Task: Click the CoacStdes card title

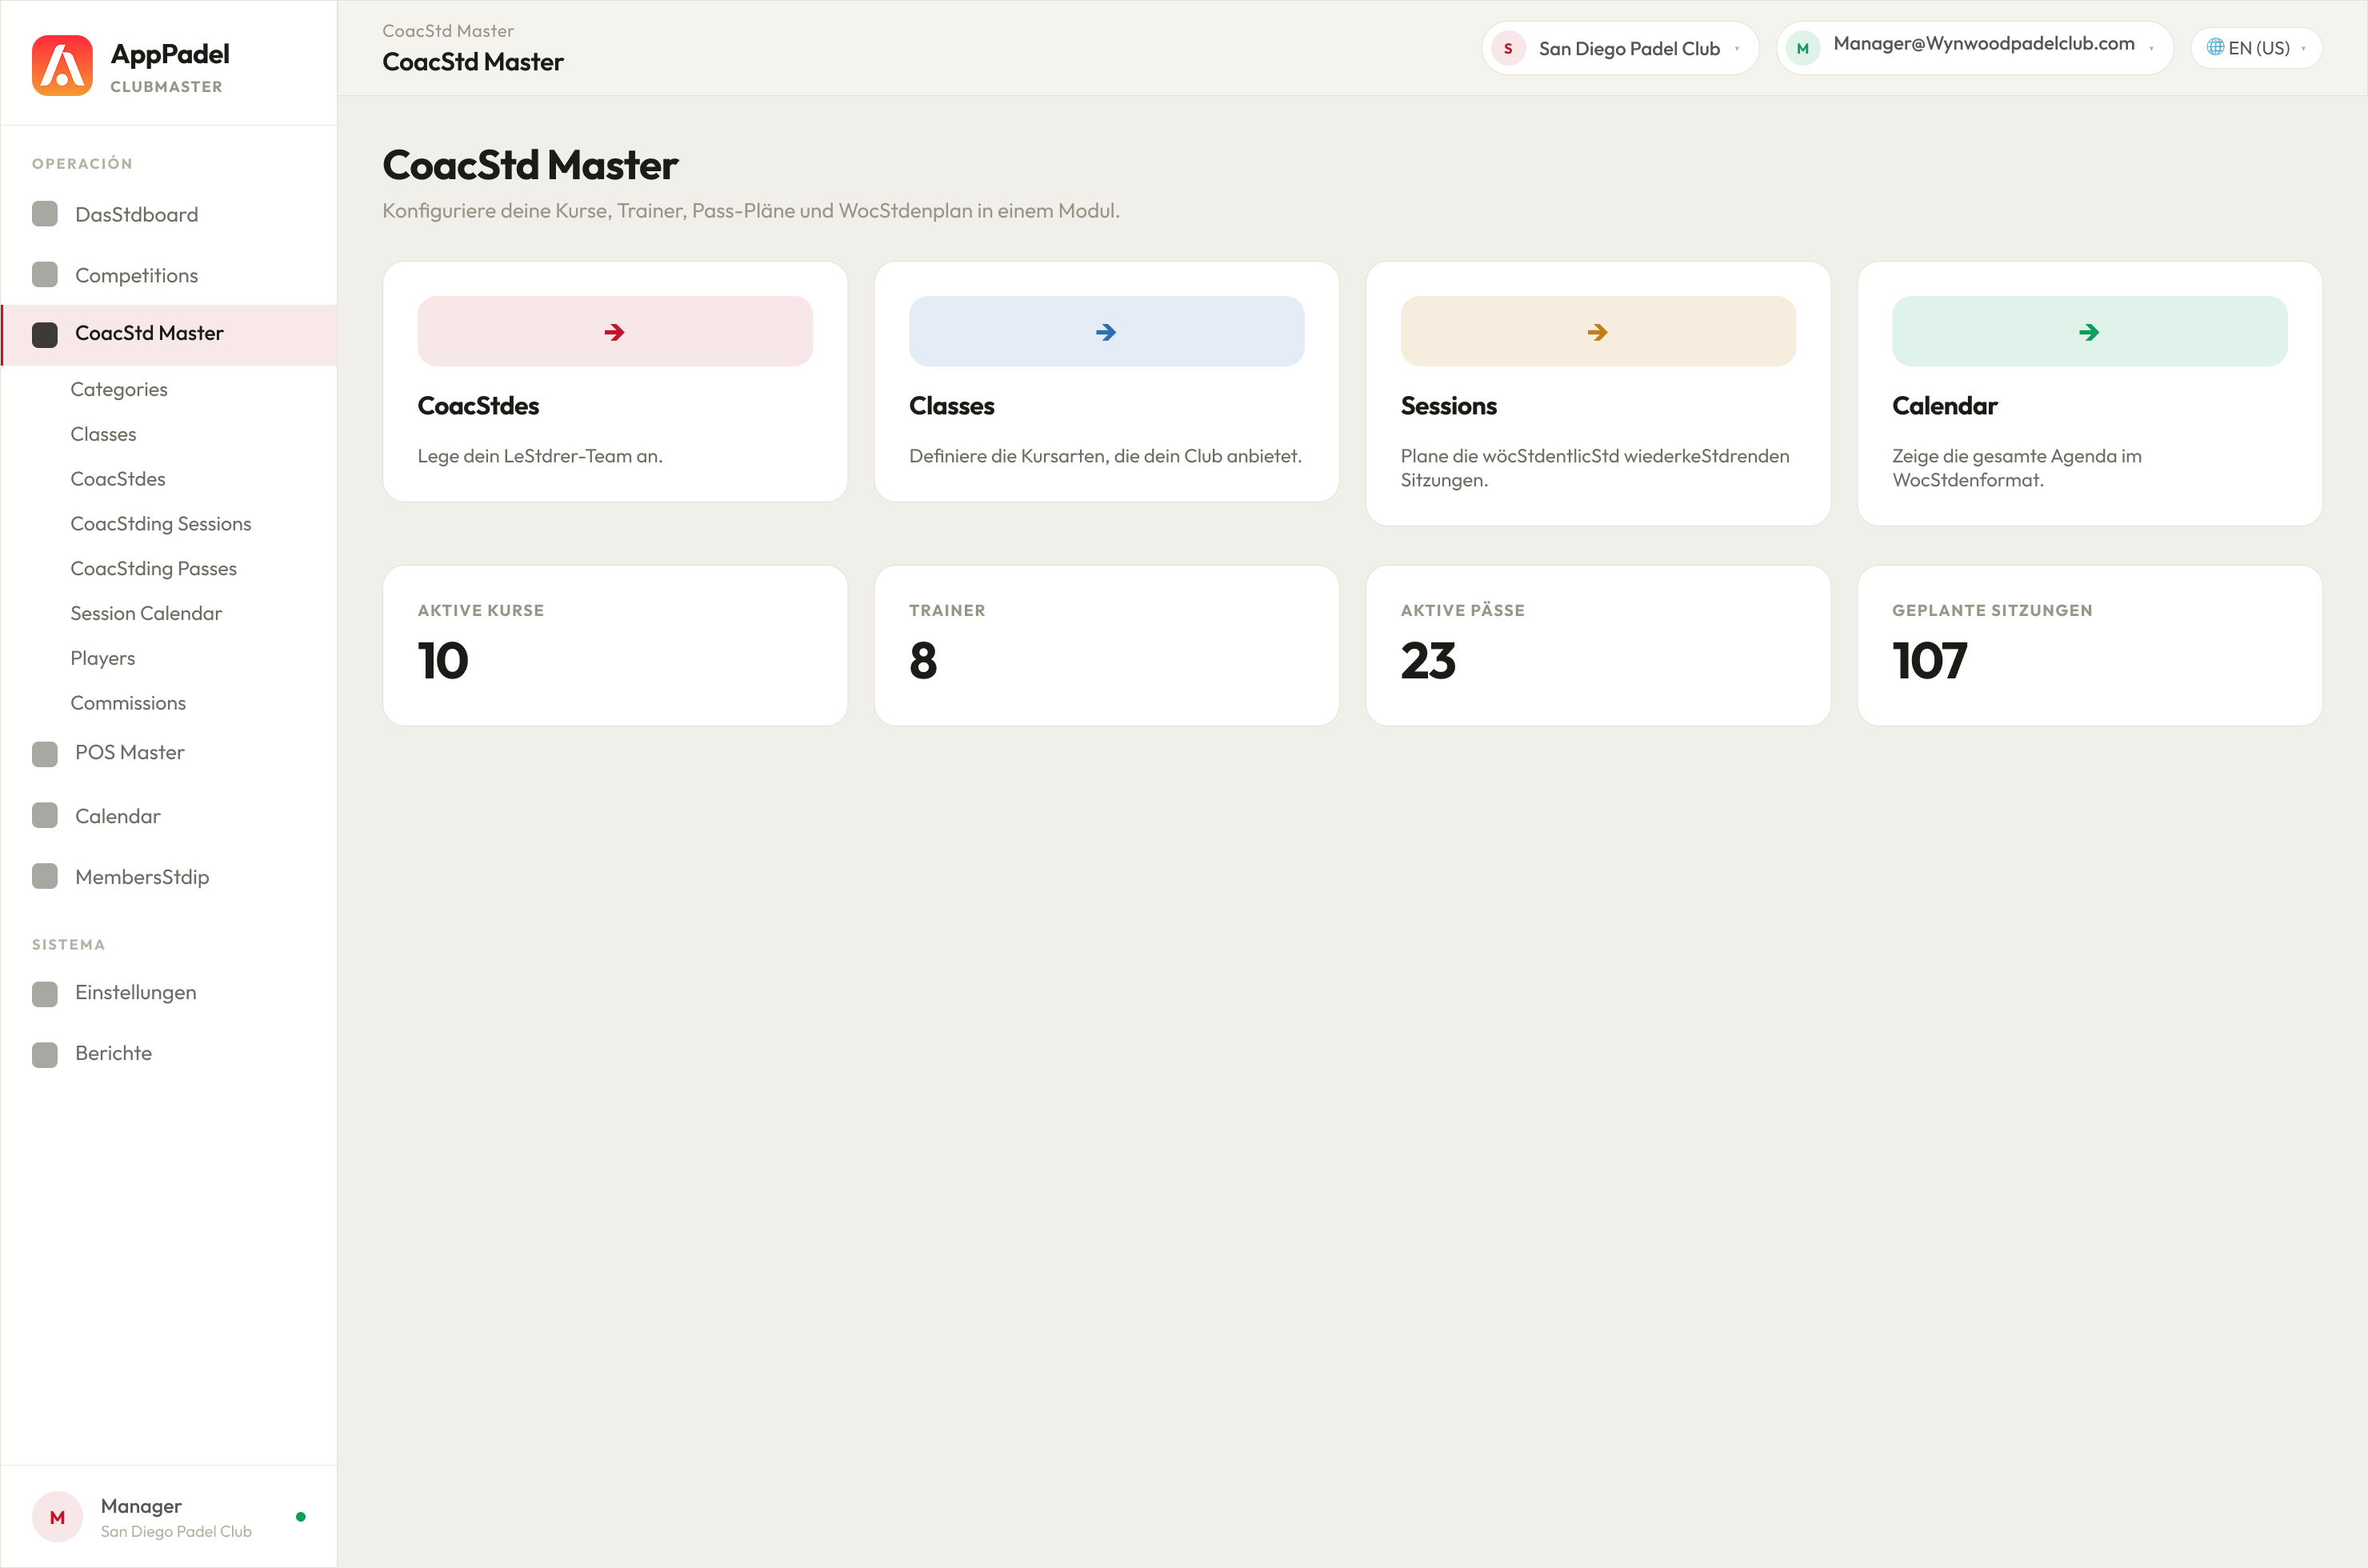Action: [x=478, y=406]
